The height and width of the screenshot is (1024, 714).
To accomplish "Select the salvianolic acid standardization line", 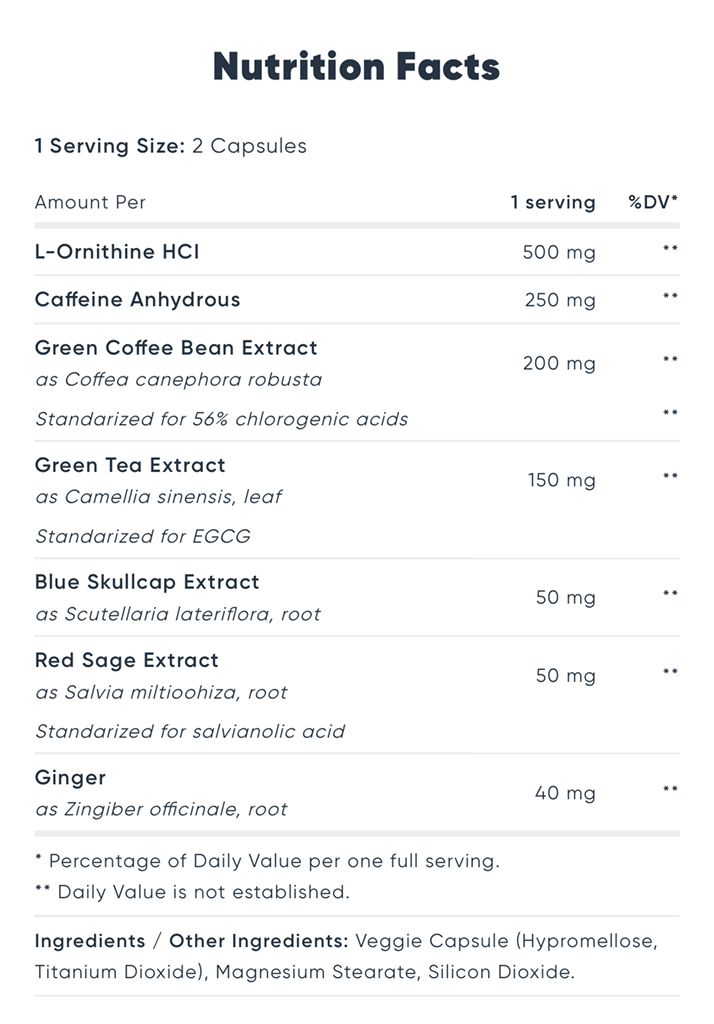I will tap(190, 731).
